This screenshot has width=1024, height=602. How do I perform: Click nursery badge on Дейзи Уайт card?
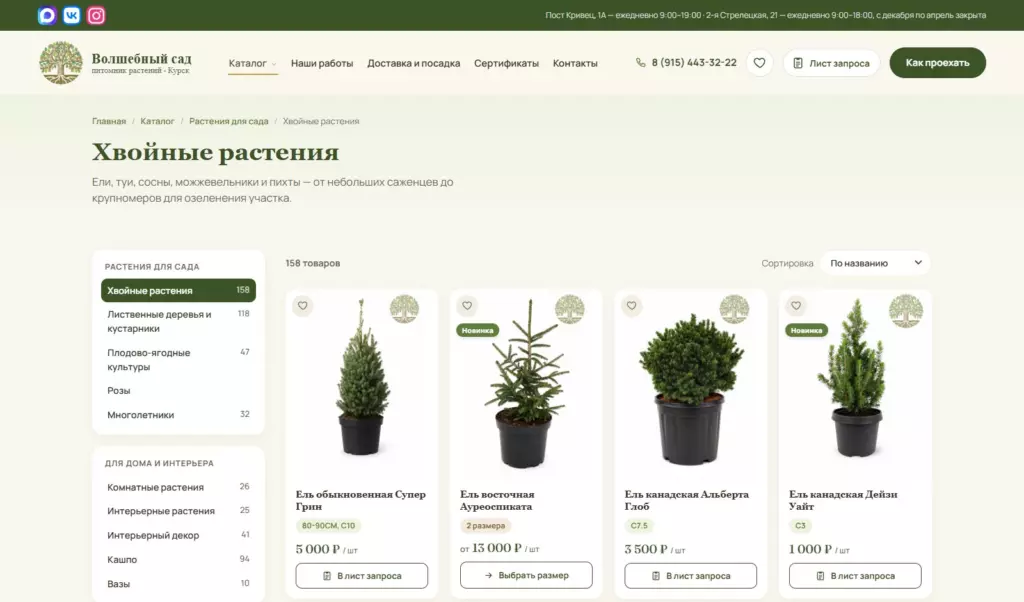click(906, 310)
